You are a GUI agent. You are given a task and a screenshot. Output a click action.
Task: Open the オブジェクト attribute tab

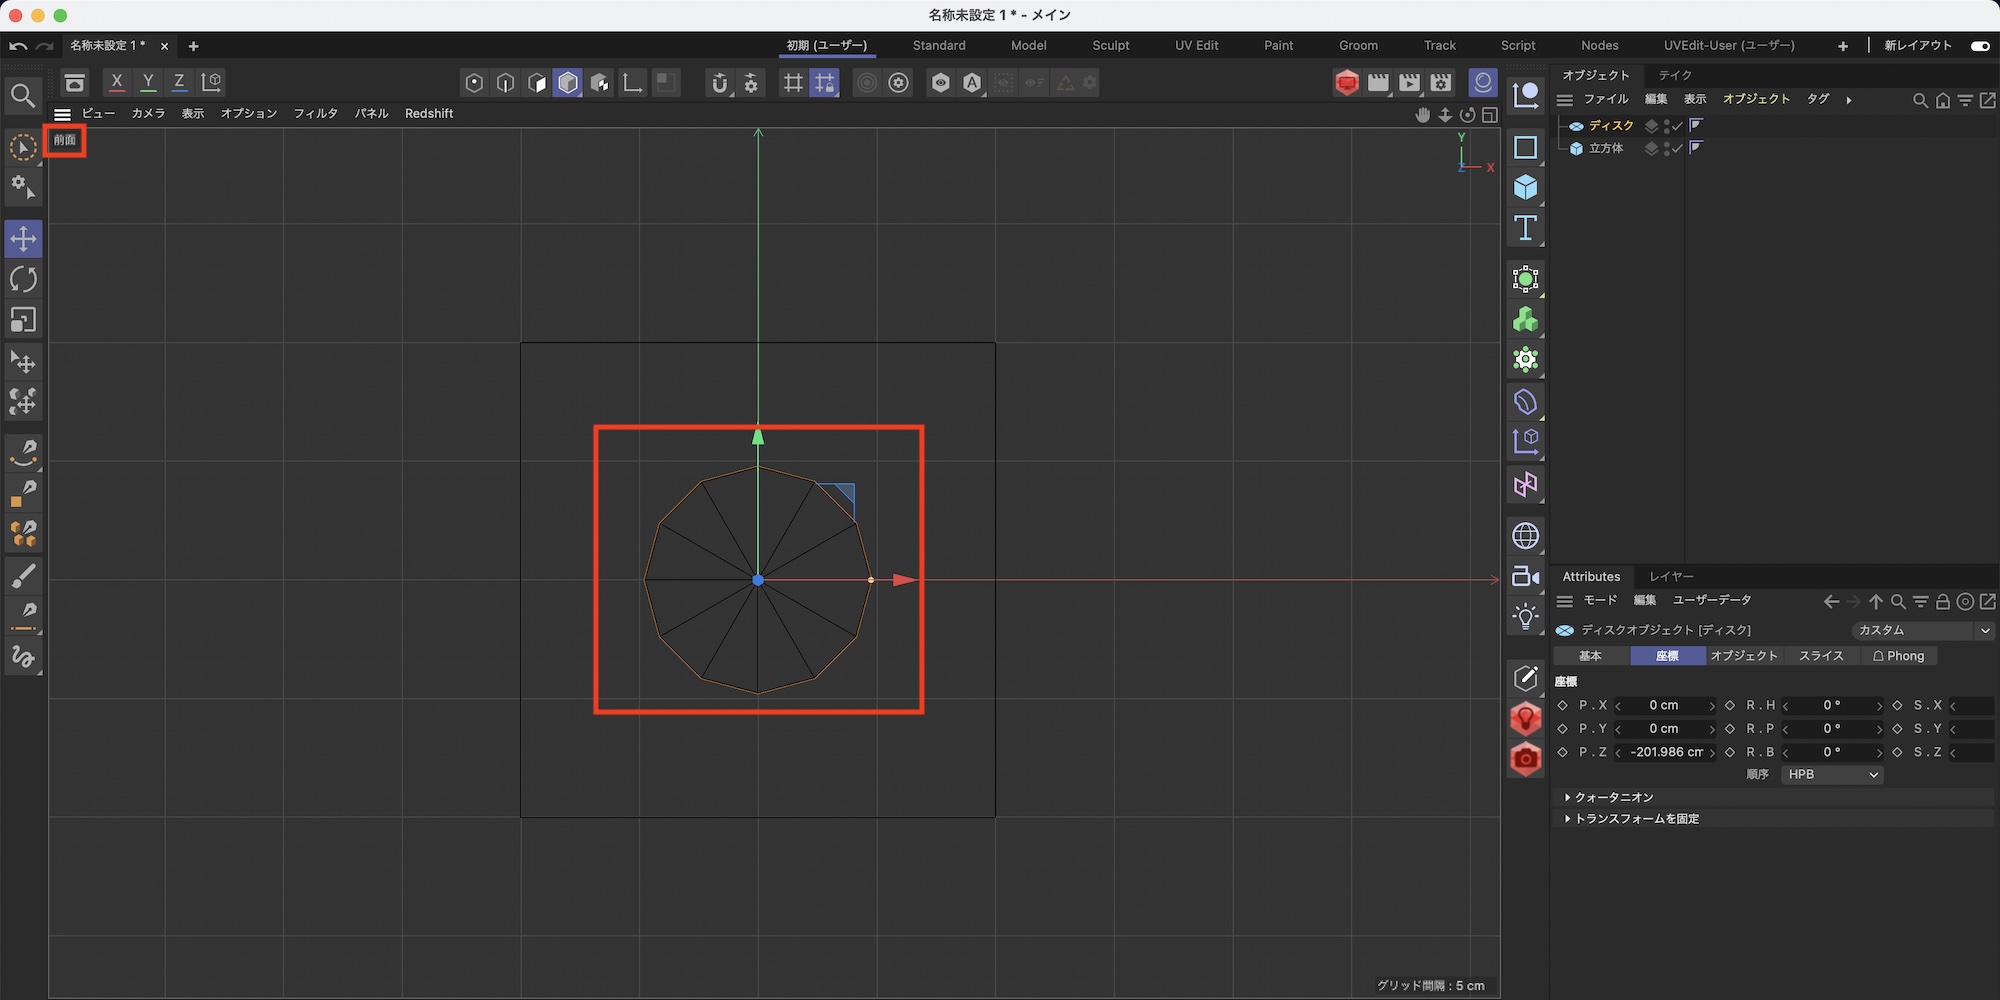coord(1744,656)
